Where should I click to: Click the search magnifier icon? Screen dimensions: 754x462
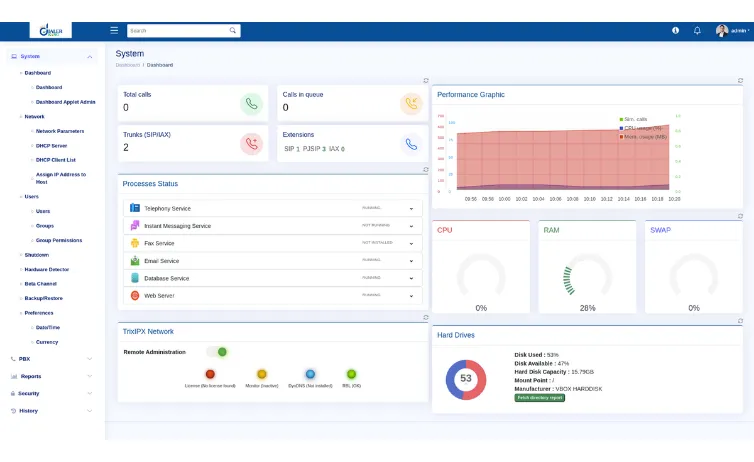point(233,30)
